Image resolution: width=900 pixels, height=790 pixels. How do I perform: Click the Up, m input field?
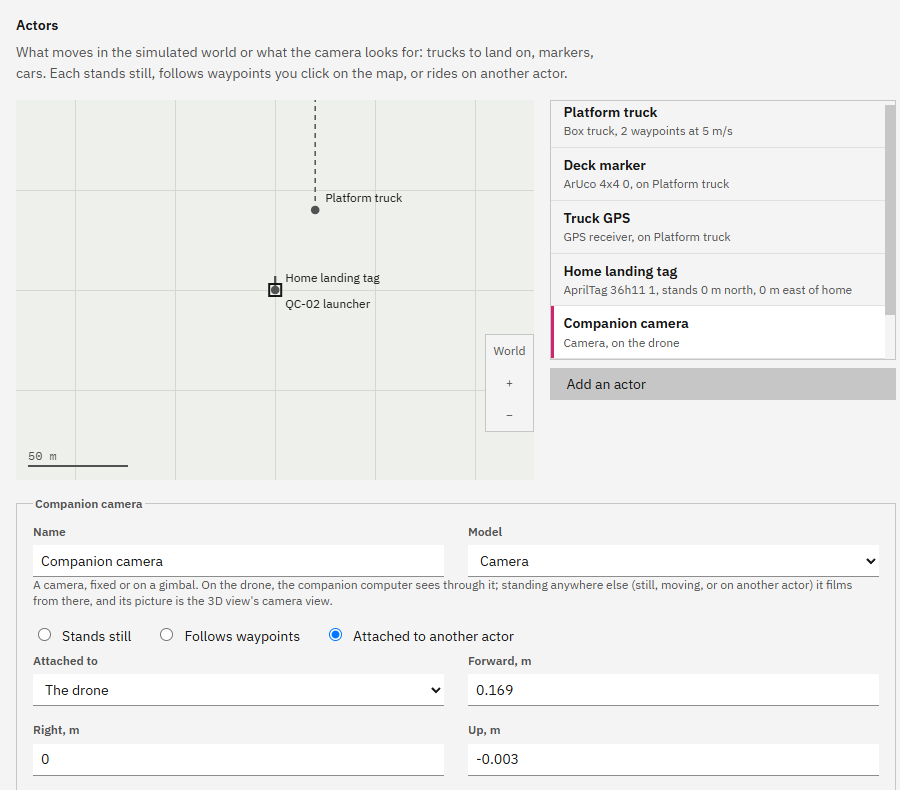(673, 759)
